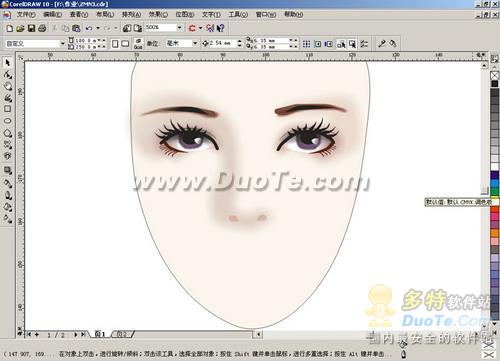Select the Pick (arrow) tool
The image size is (500, 361).
[x=7, y=63]
